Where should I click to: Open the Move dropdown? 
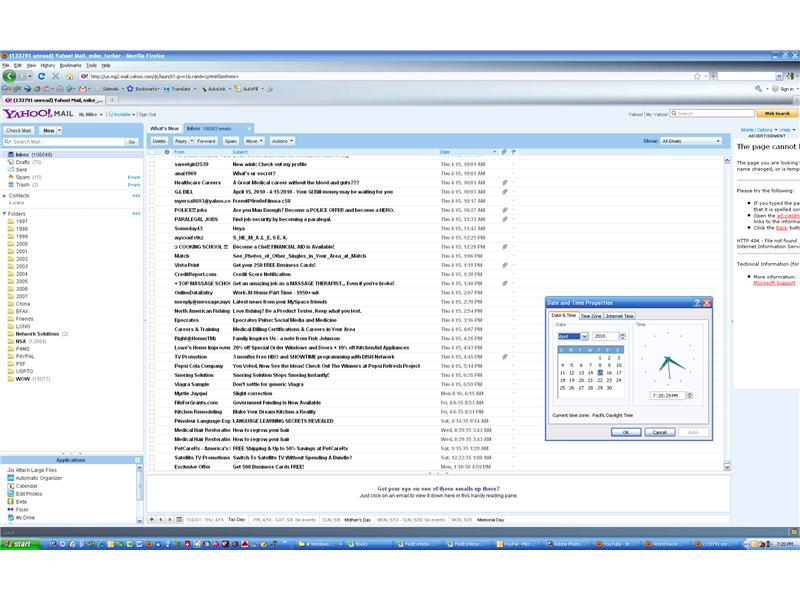[254, 141]
